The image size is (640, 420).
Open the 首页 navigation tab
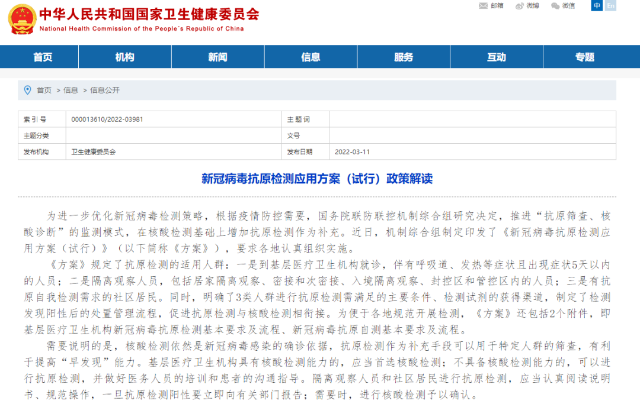click(43, 57)
